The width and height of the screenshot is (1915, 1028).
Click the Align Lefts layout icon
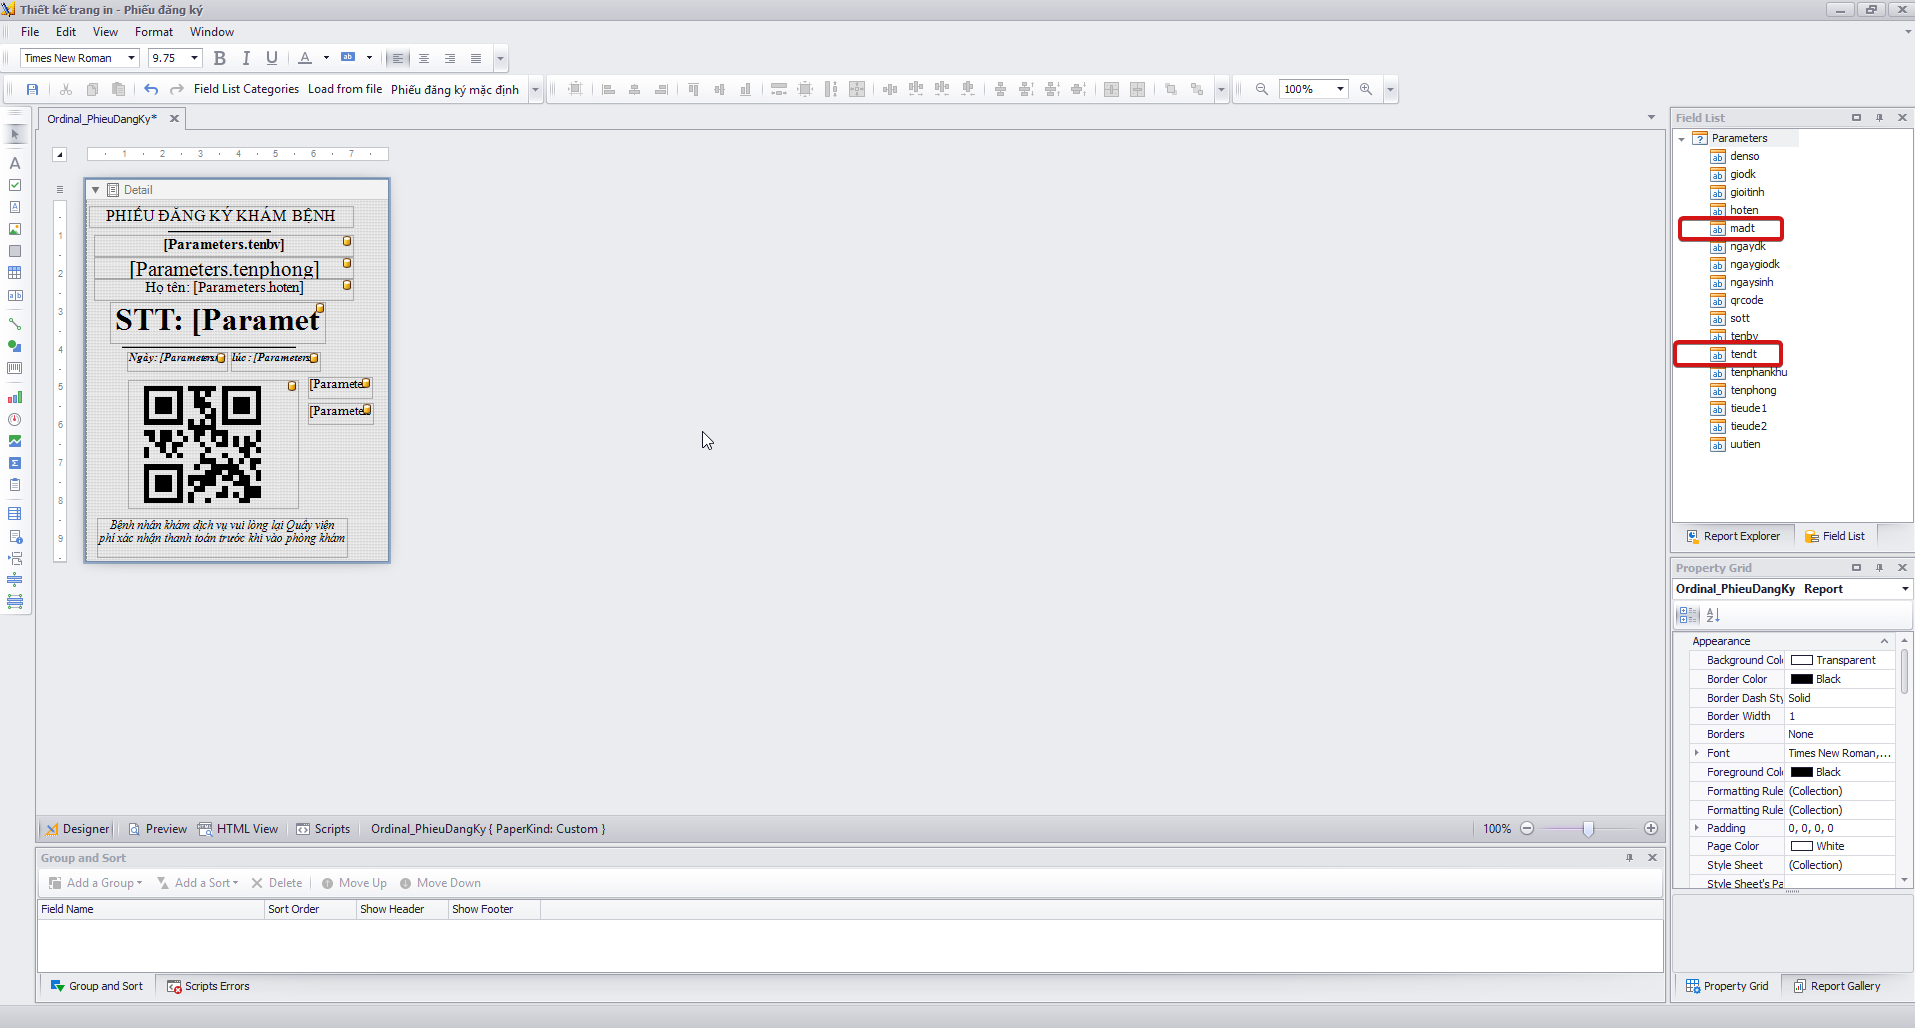[608, 89]
